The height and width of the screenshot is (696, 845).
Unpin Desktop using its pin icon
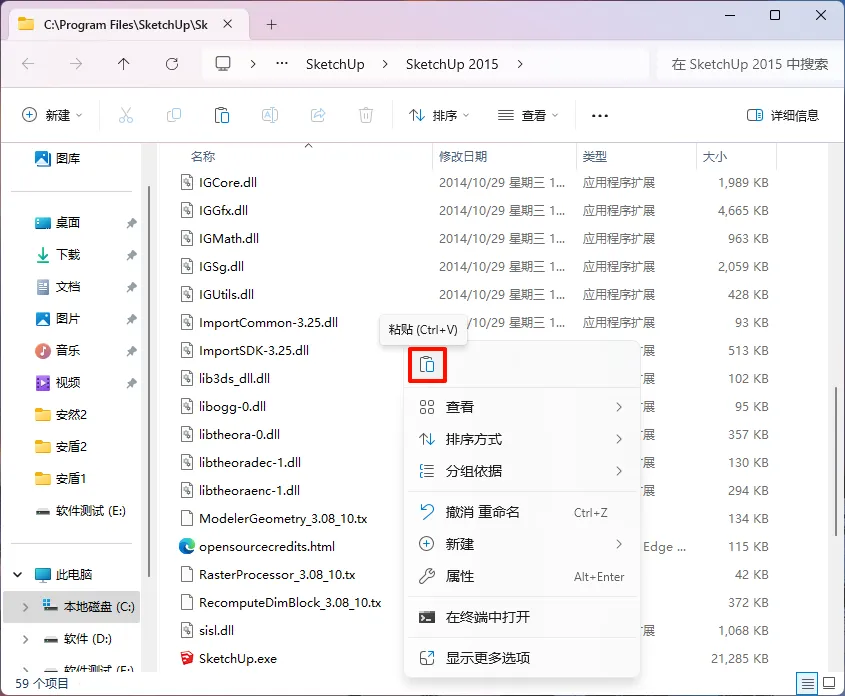click(131, 223)
